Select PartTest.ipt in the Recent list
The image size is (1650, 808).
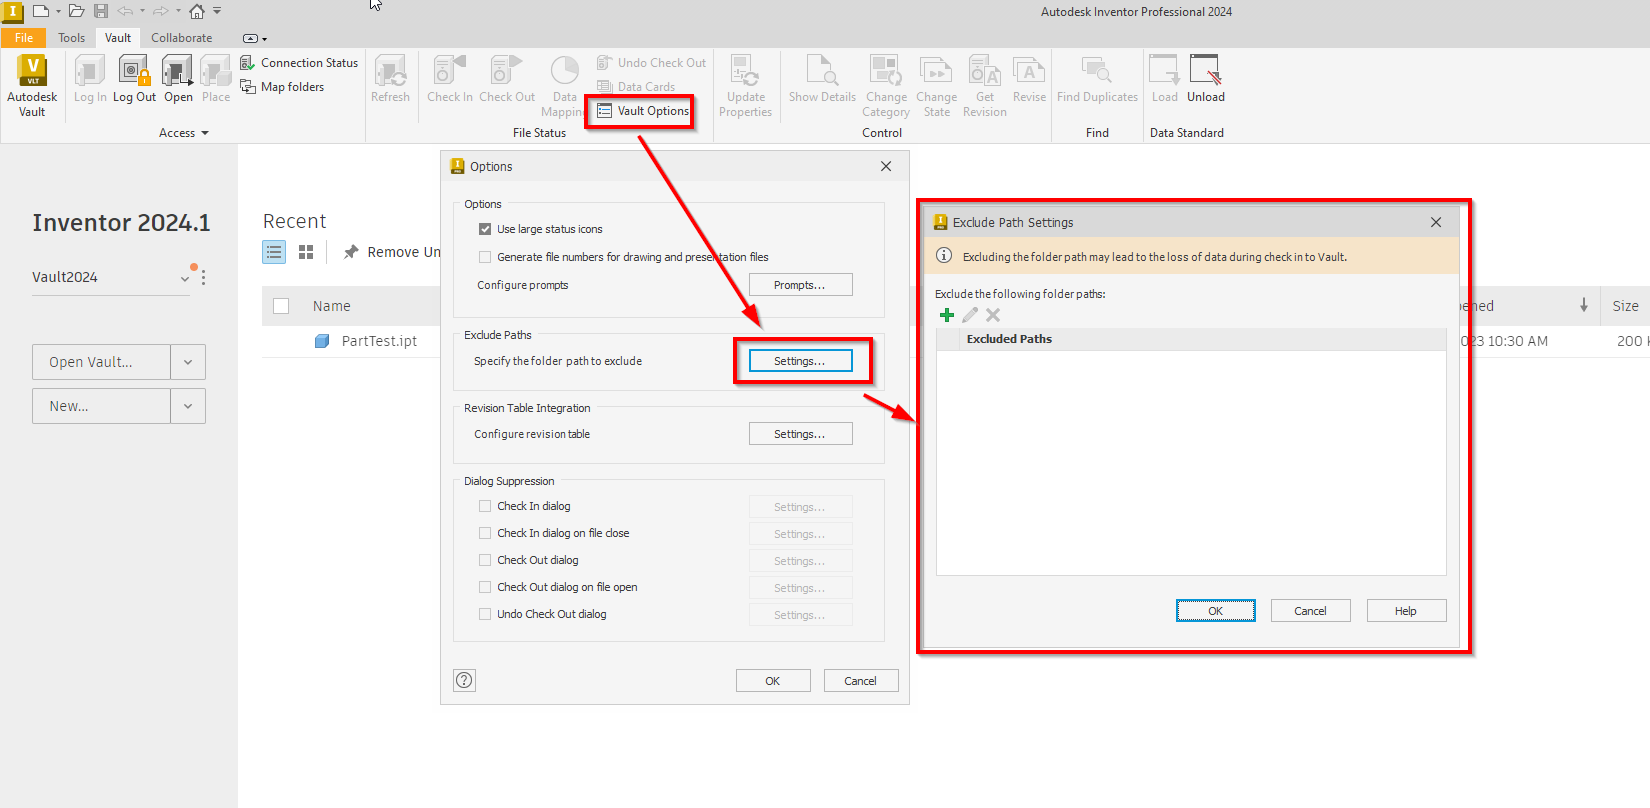click(x=379, y=341)
